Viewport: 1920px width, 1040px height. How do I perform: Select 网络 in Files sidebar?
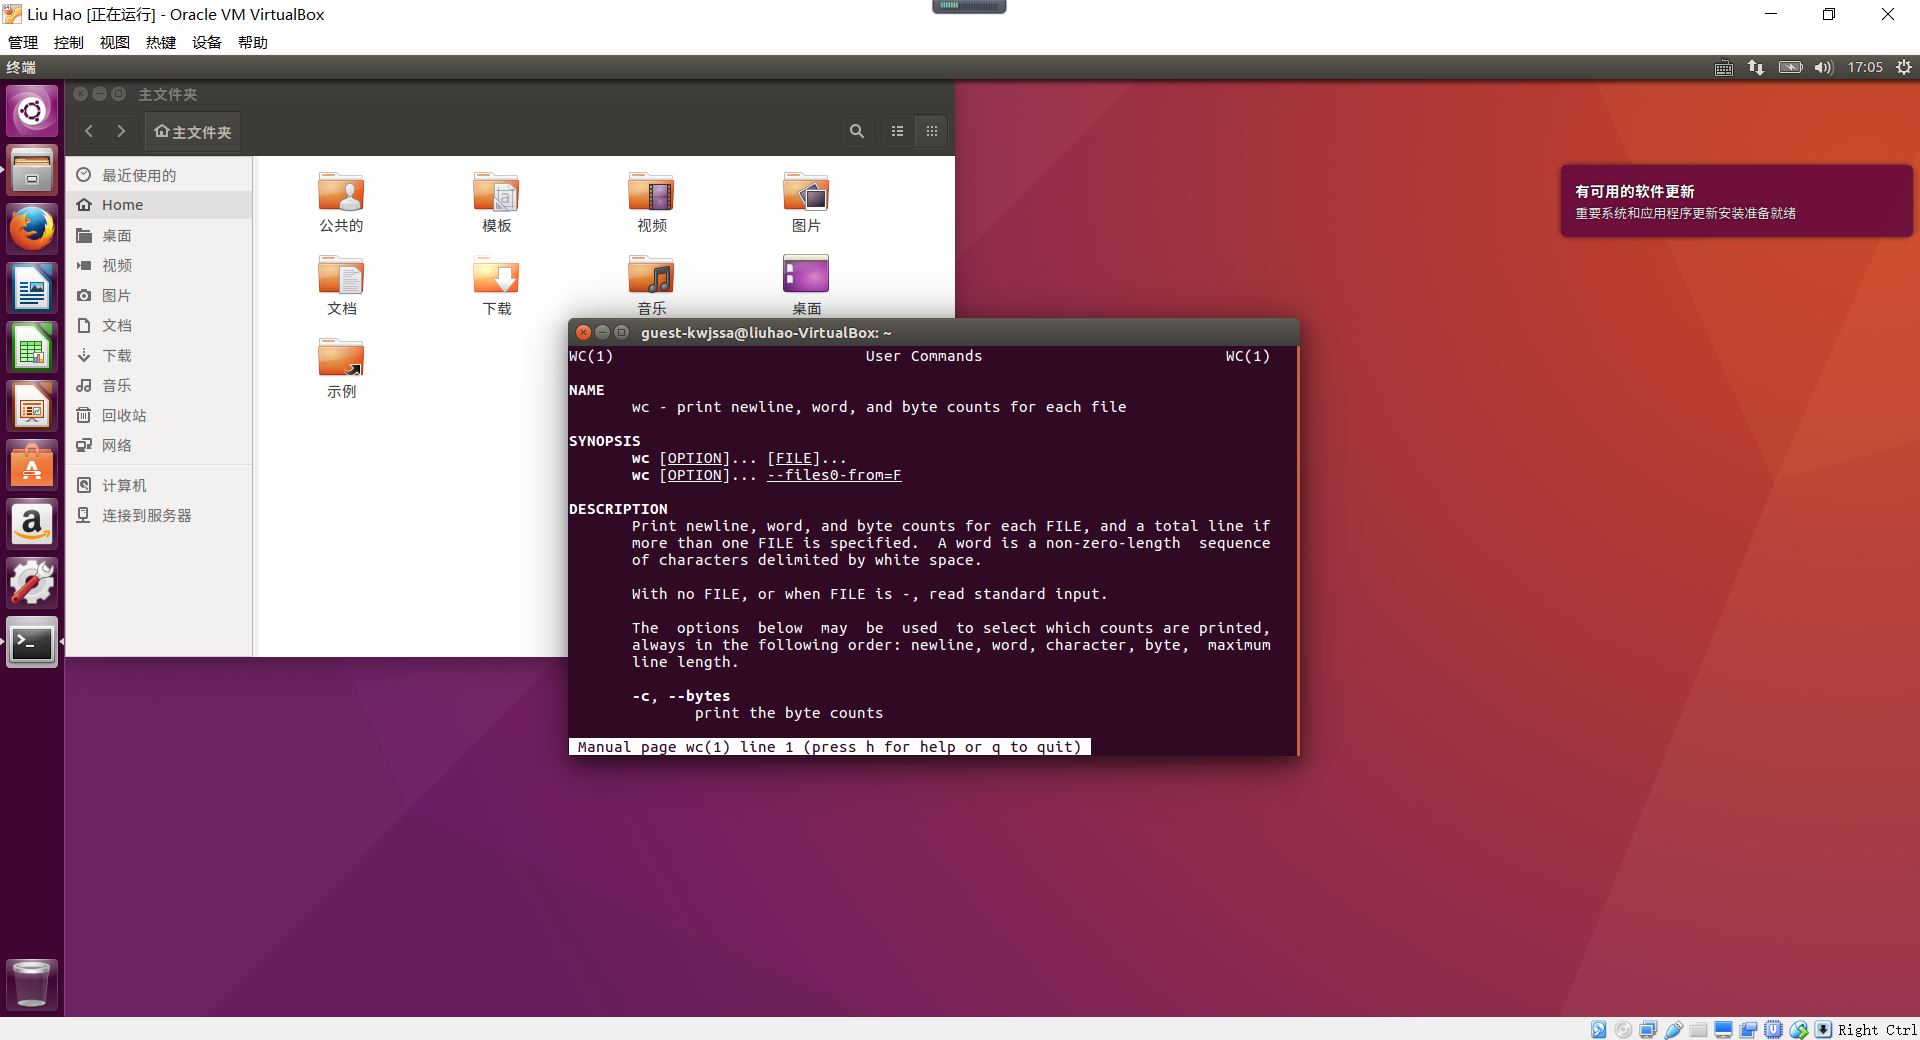click(x=159, y=445)
